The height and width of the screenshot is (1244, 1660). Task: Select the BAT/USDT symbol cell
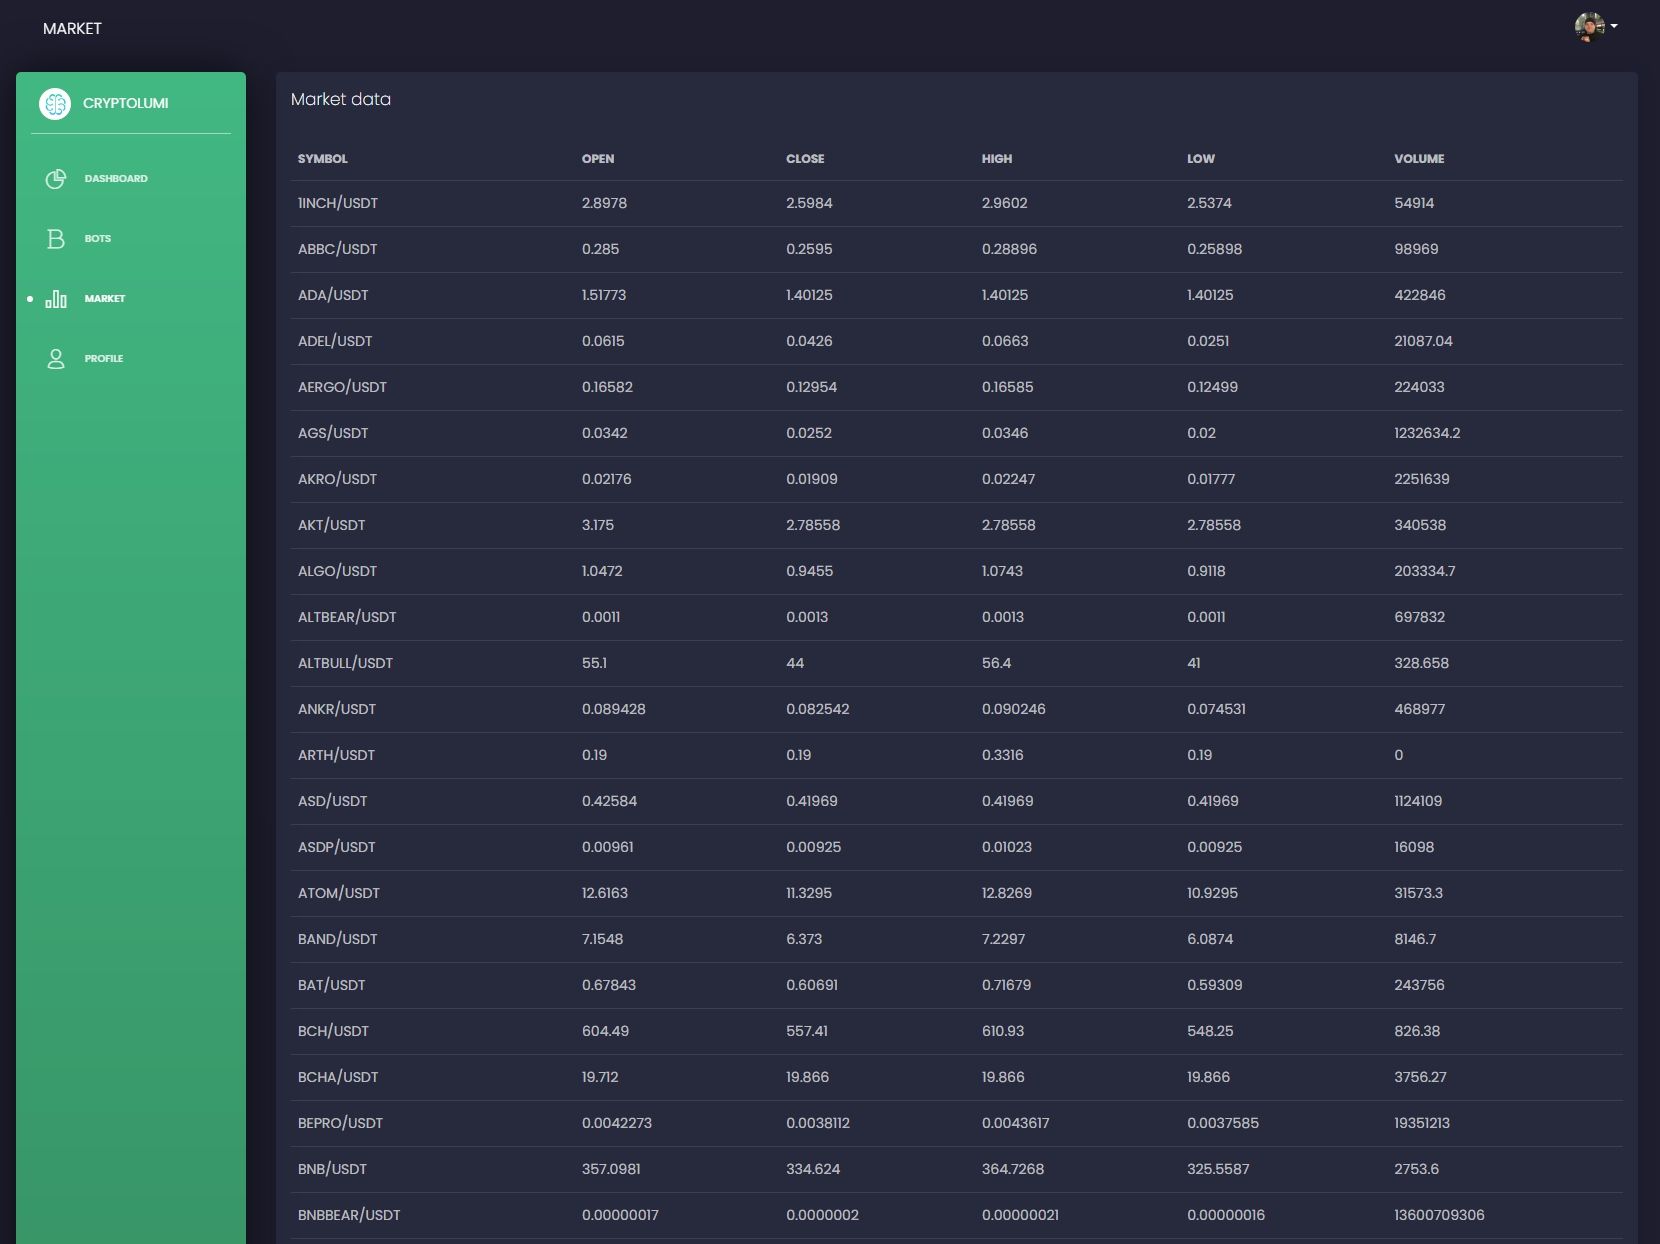[332, 985]
